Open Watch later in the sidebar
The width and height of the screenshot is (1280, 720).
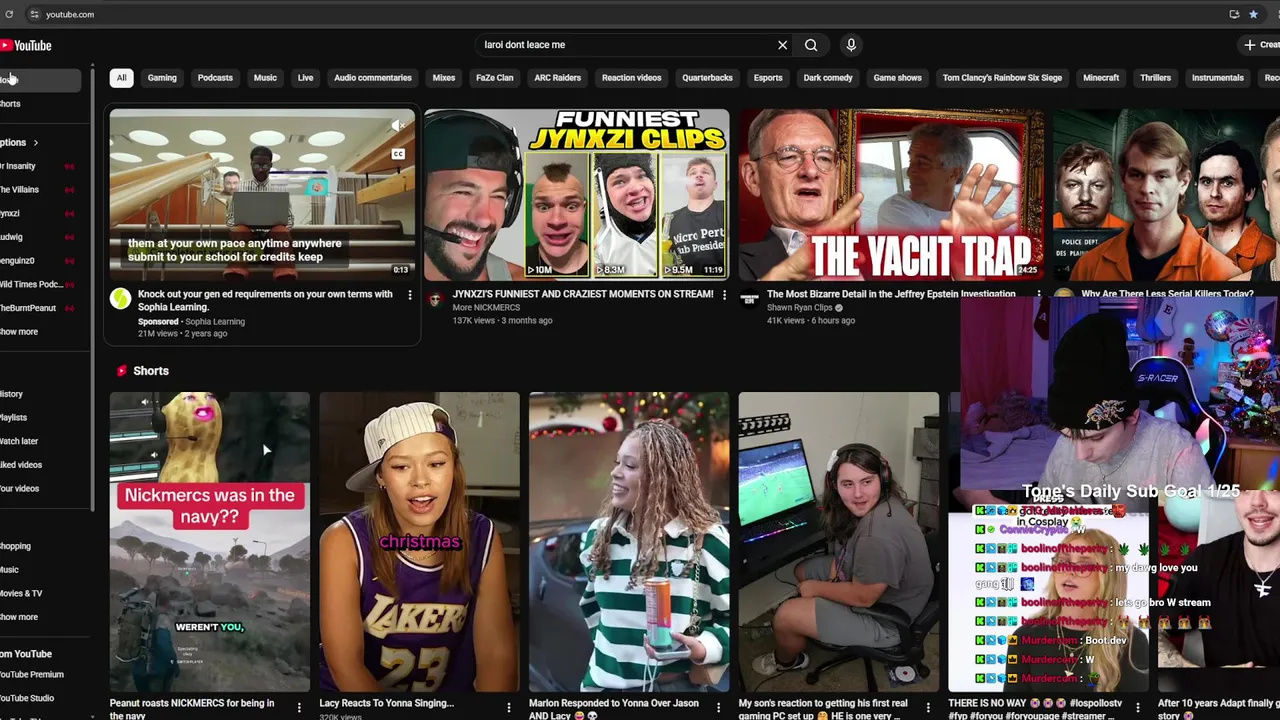pyautogui.click(x=20, y=441)
